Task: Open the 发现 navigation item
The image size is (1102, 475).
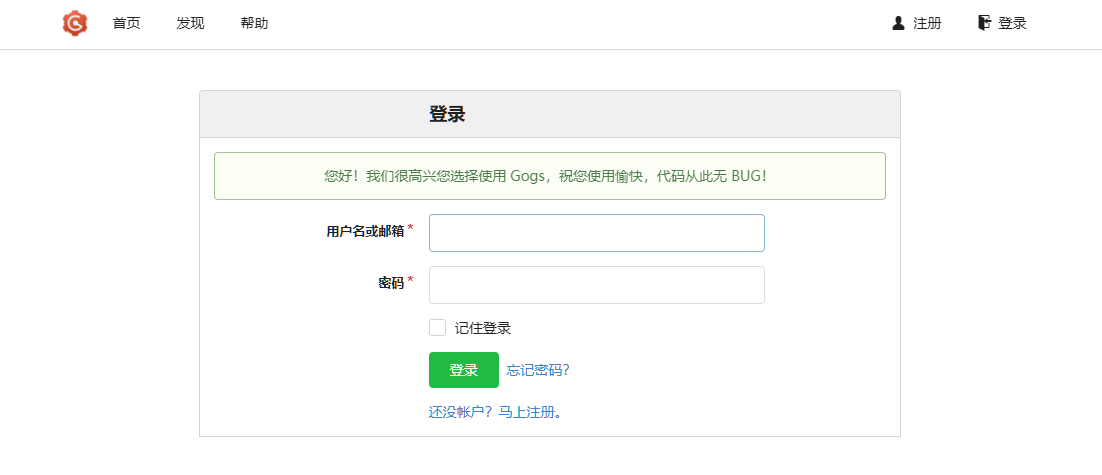Action: 190,23
